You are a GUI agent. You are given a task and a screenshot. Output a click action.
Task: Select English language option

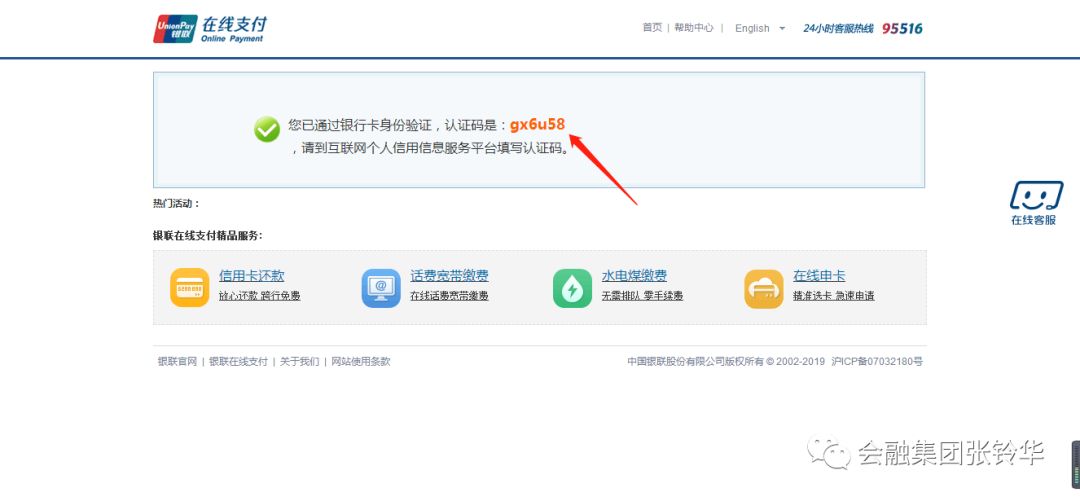pyautogui.click(x=752, y=28)
